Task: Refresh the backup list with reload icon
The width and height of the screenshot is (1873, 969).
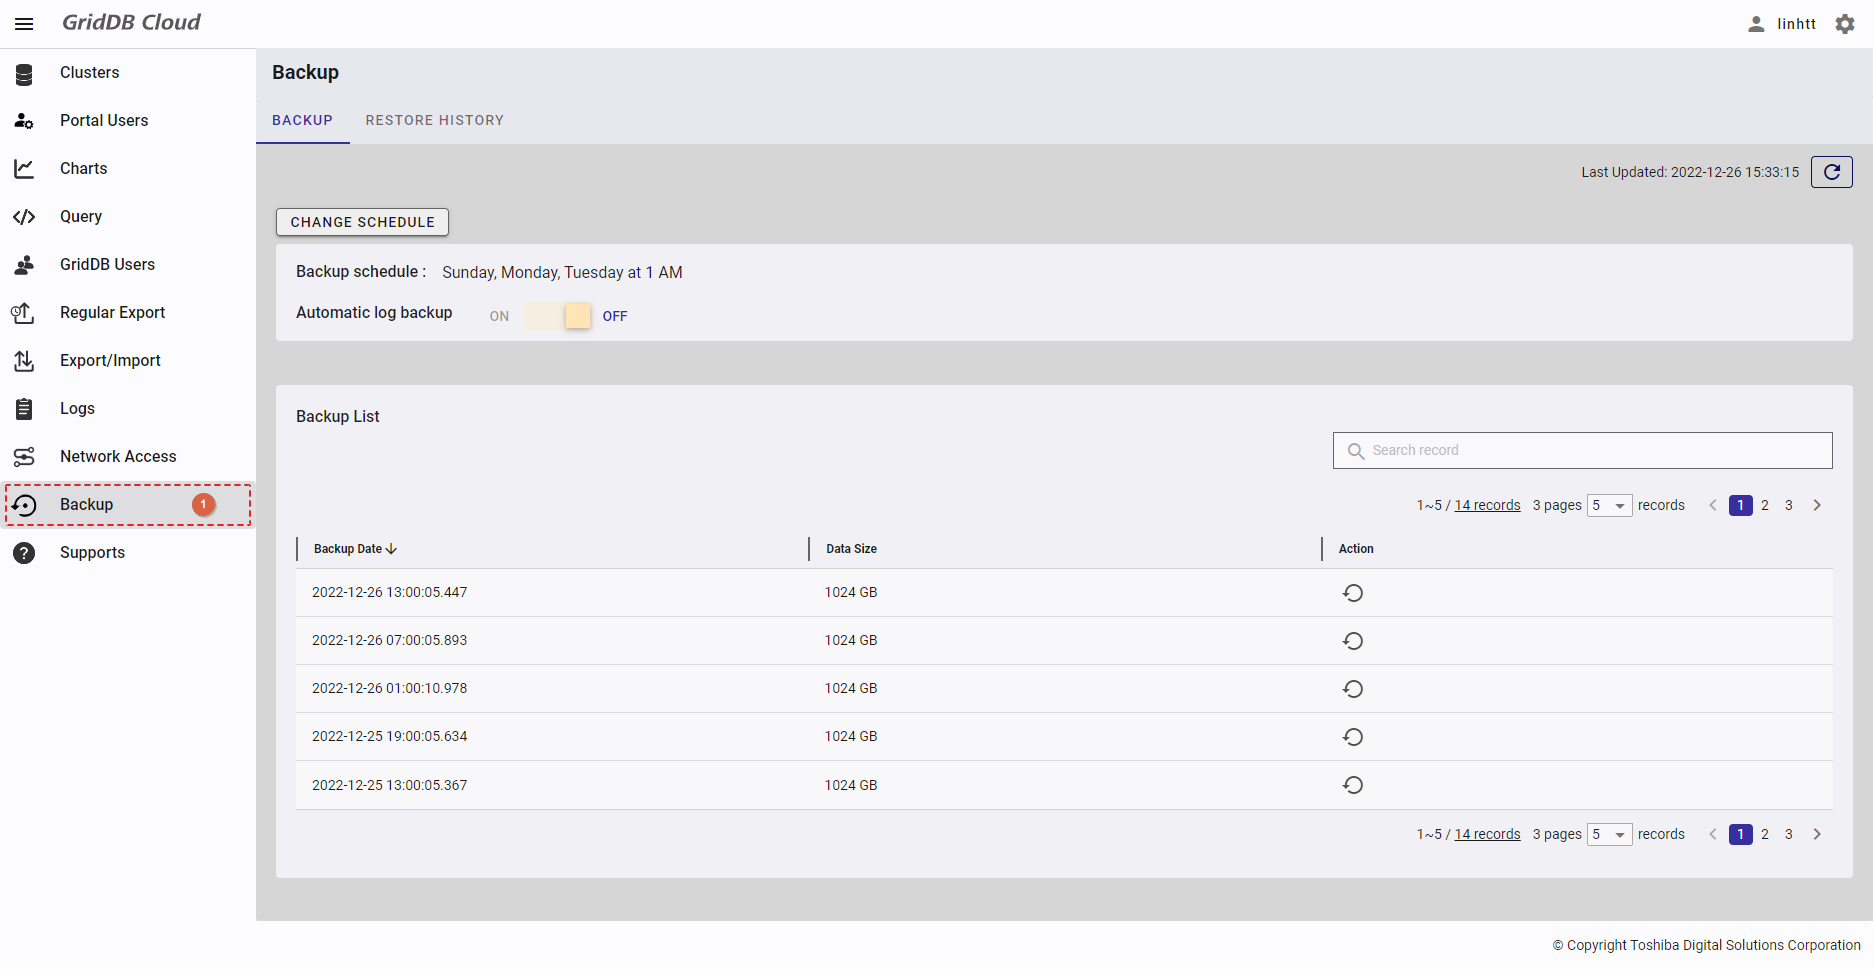Action: tap(1831, 172)
